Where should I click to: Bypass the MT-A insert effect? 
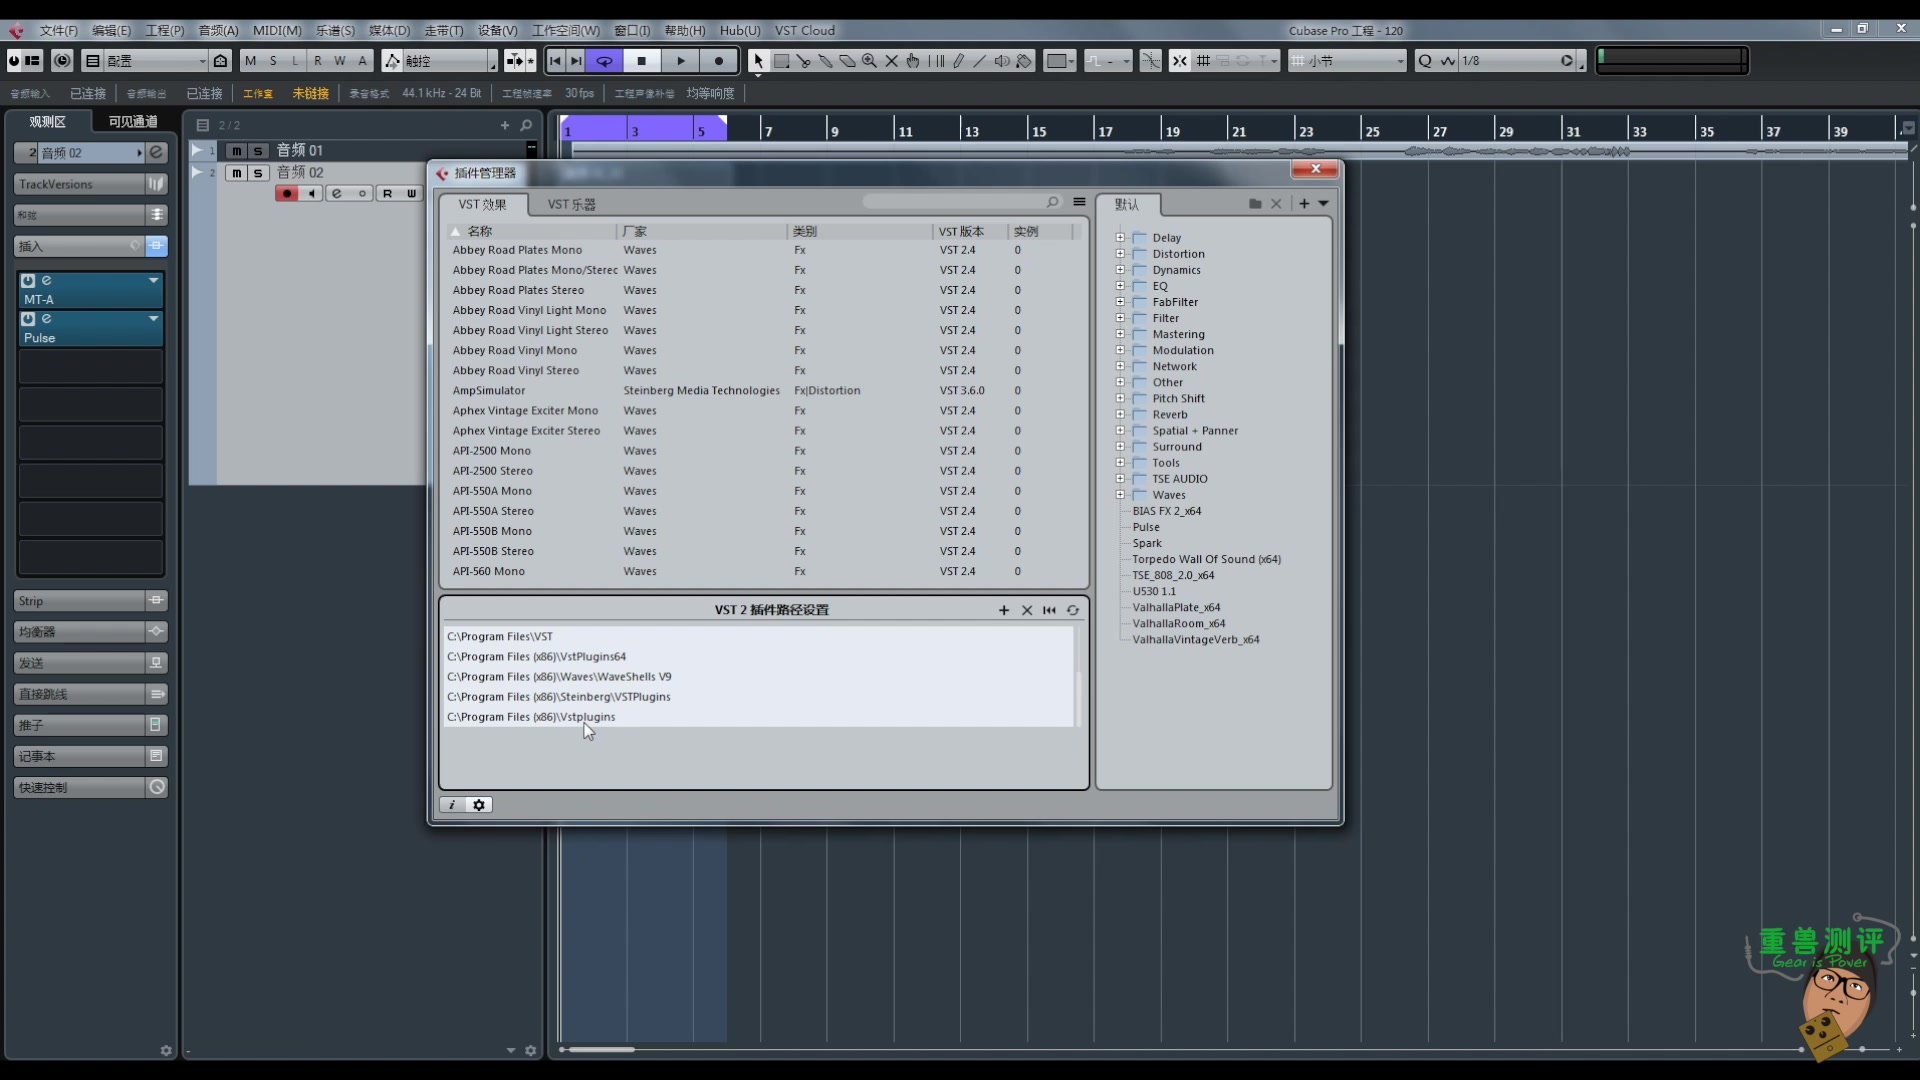[28, 281]
